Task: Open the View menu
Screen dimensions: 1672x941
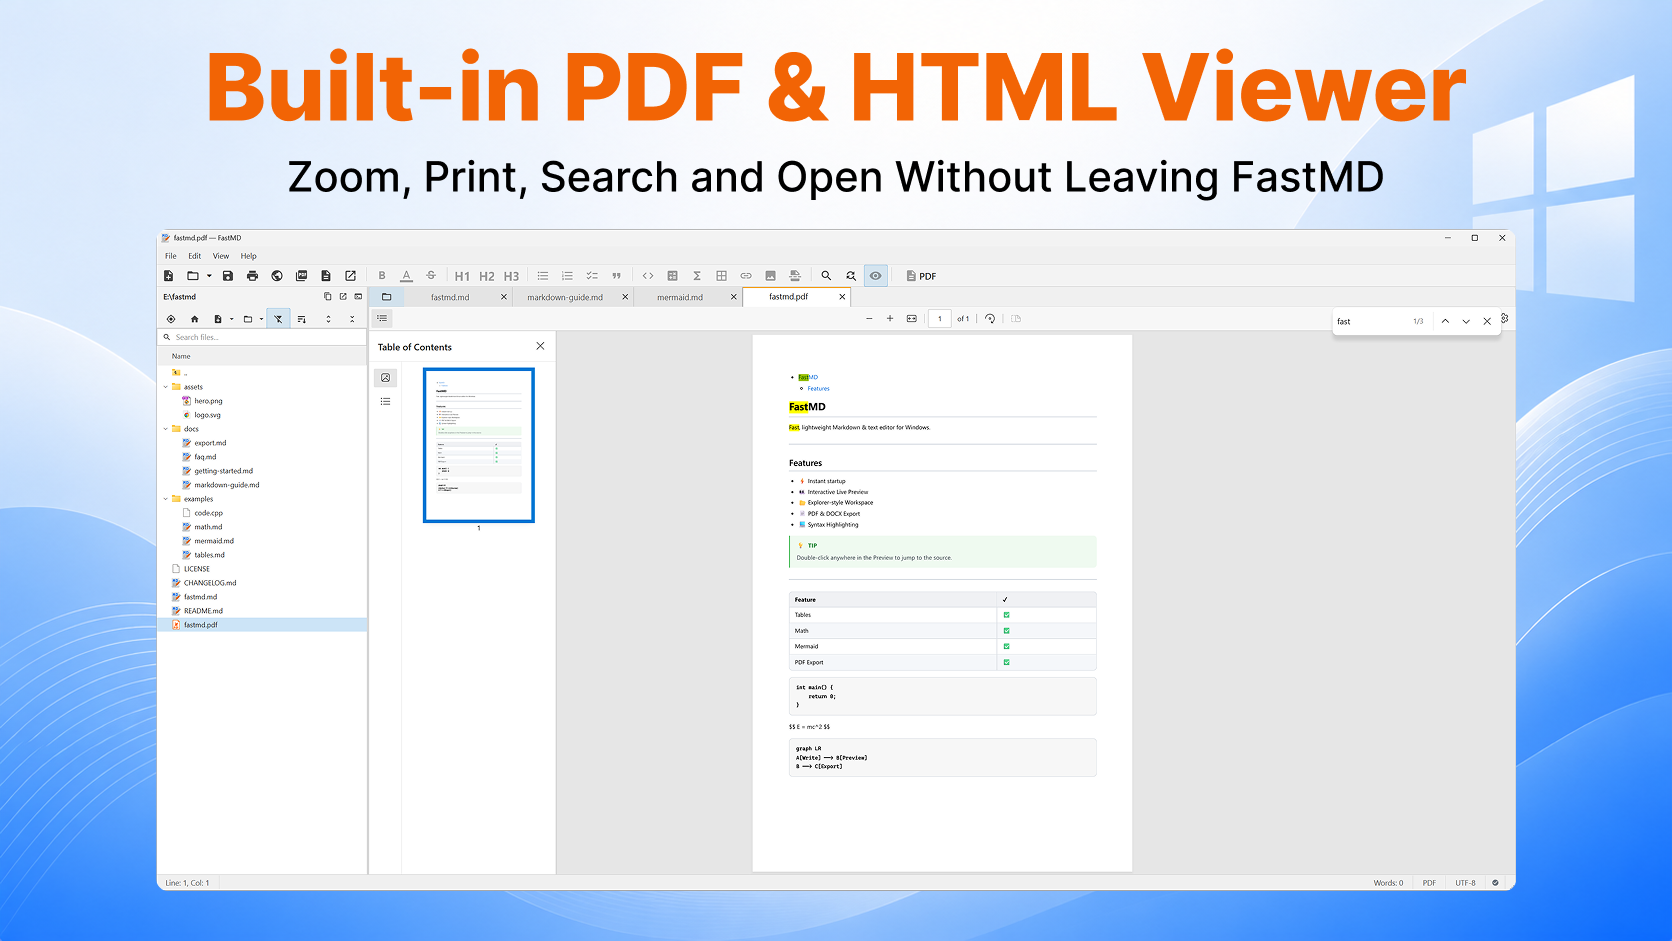Action: [x=221, y=256]
